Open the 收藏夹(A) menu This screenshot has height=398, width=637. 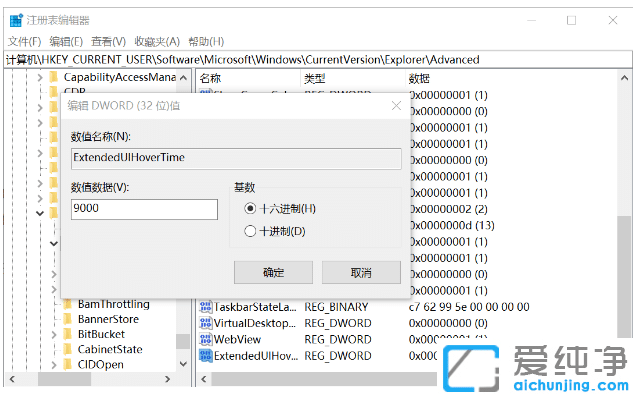pos(157,41)
